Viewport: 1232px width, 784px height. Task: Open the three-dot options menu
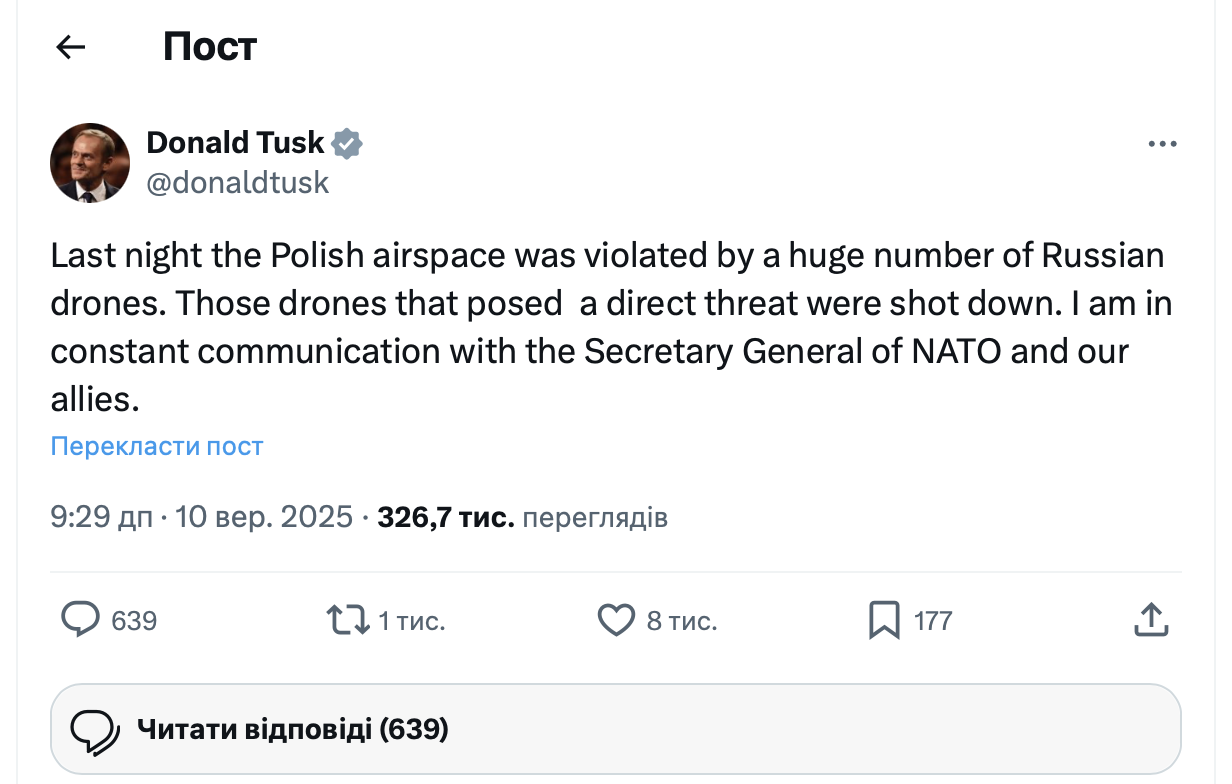[x=1162, y=143]
